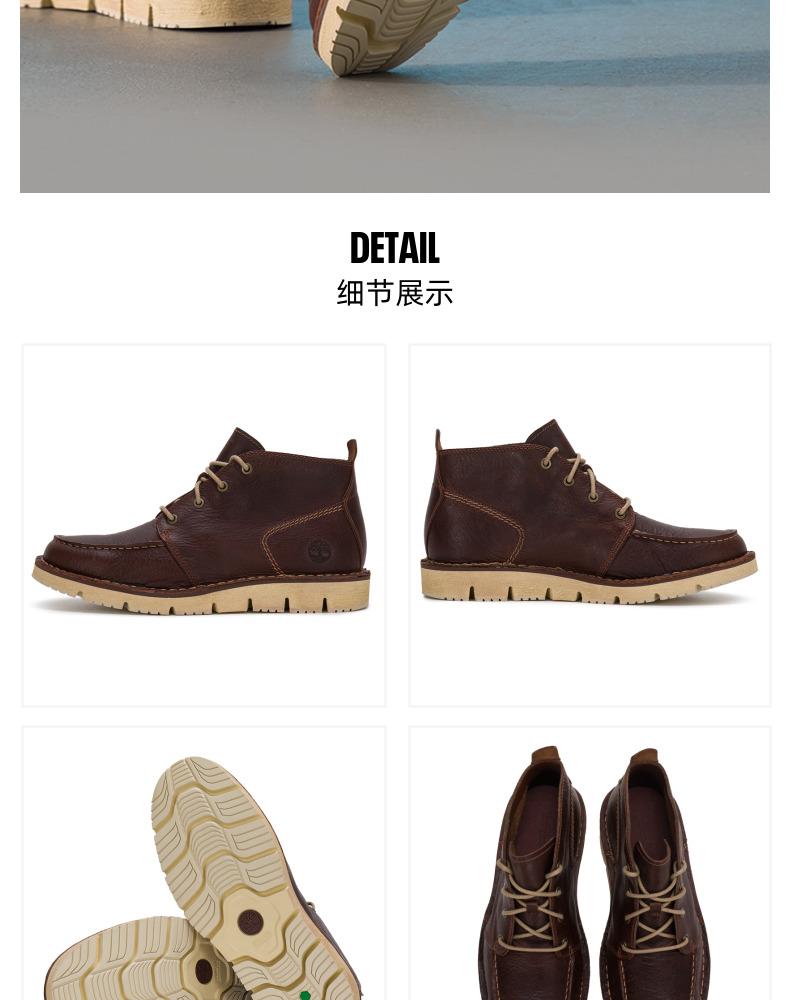Click the cream lug sole of the outer side boot
Image resolution: width=790 pixels, height=1000 pixels.
(x=201, y=592)
